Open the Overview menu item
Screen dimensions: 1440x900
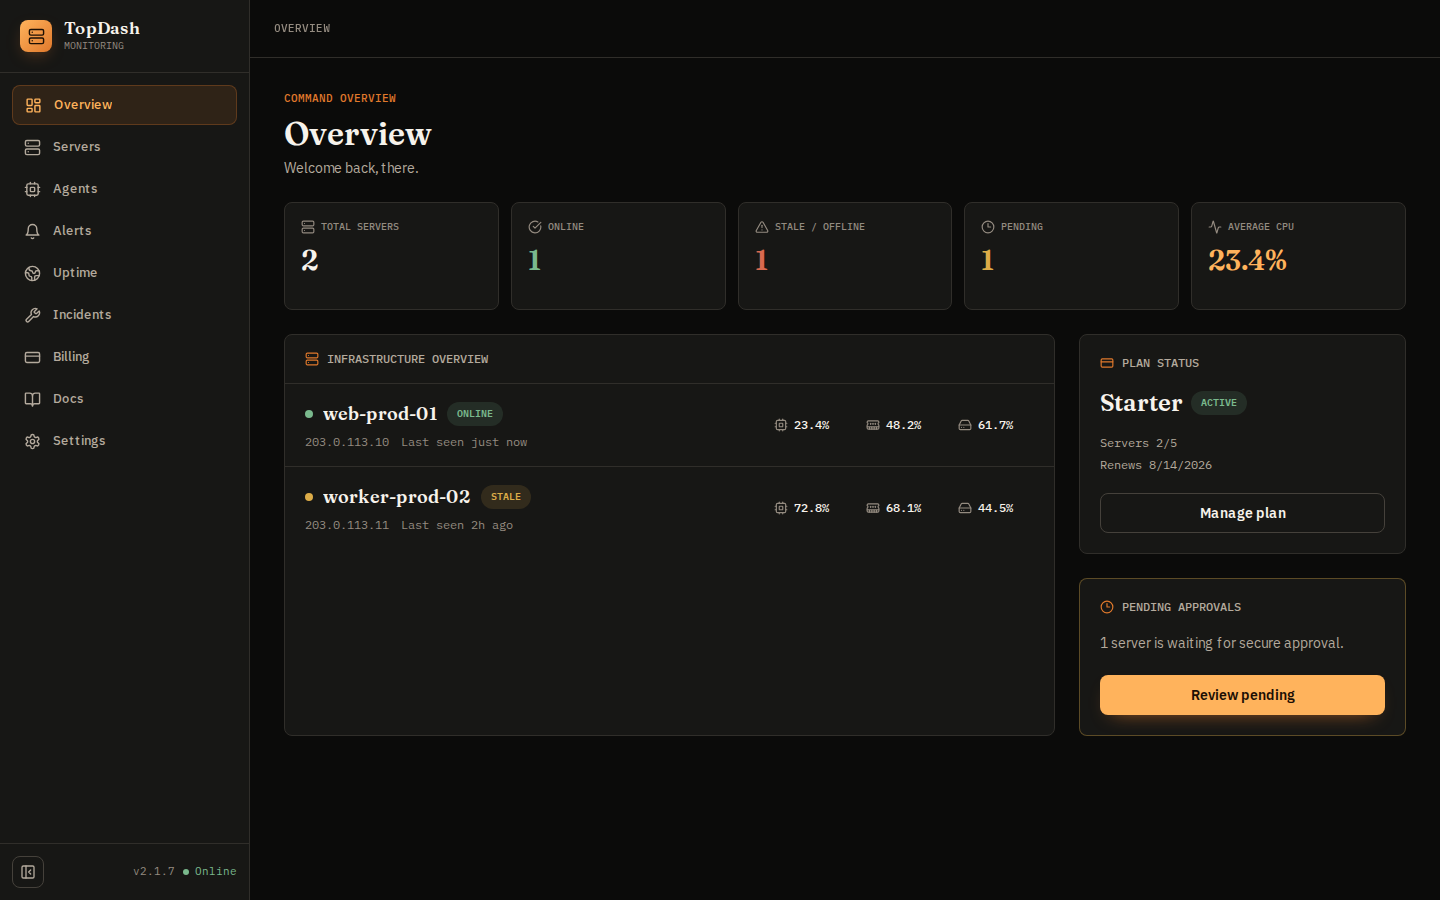pos(124,105)
